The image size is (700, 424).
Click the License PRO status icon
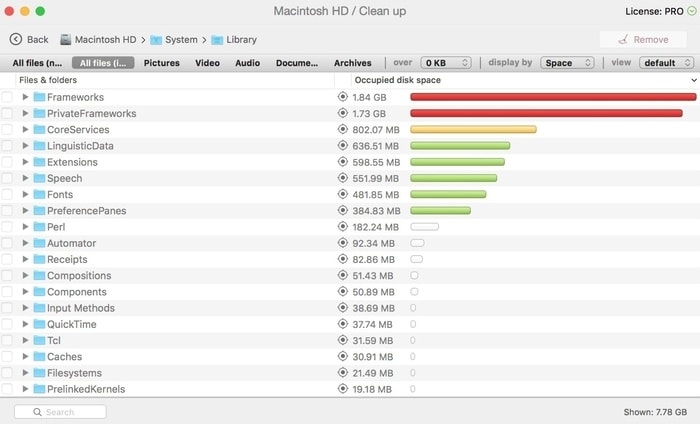[692, 11]
